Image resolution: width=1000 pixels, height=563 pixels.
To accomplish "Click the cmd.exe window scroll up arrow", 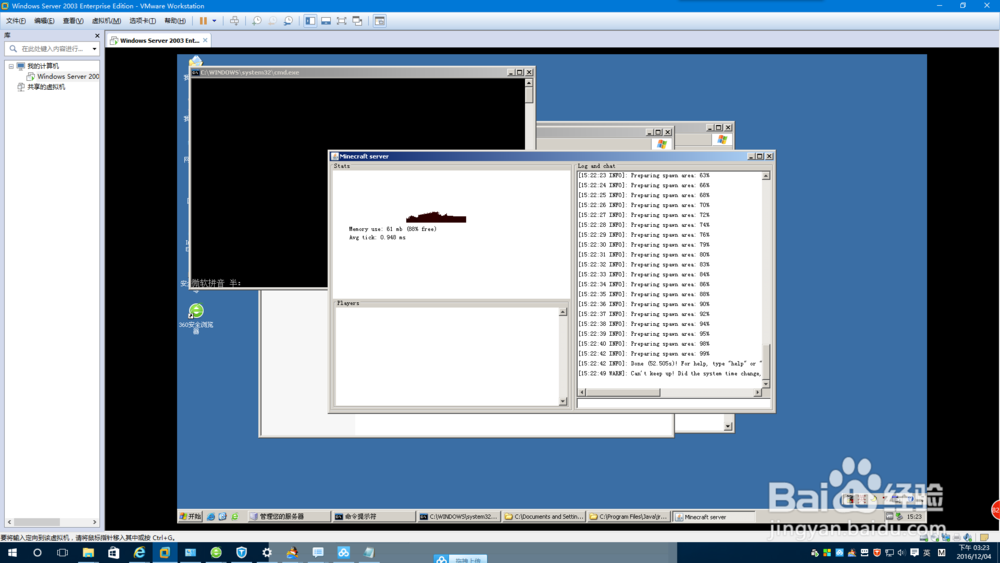I will pos(529,83).
